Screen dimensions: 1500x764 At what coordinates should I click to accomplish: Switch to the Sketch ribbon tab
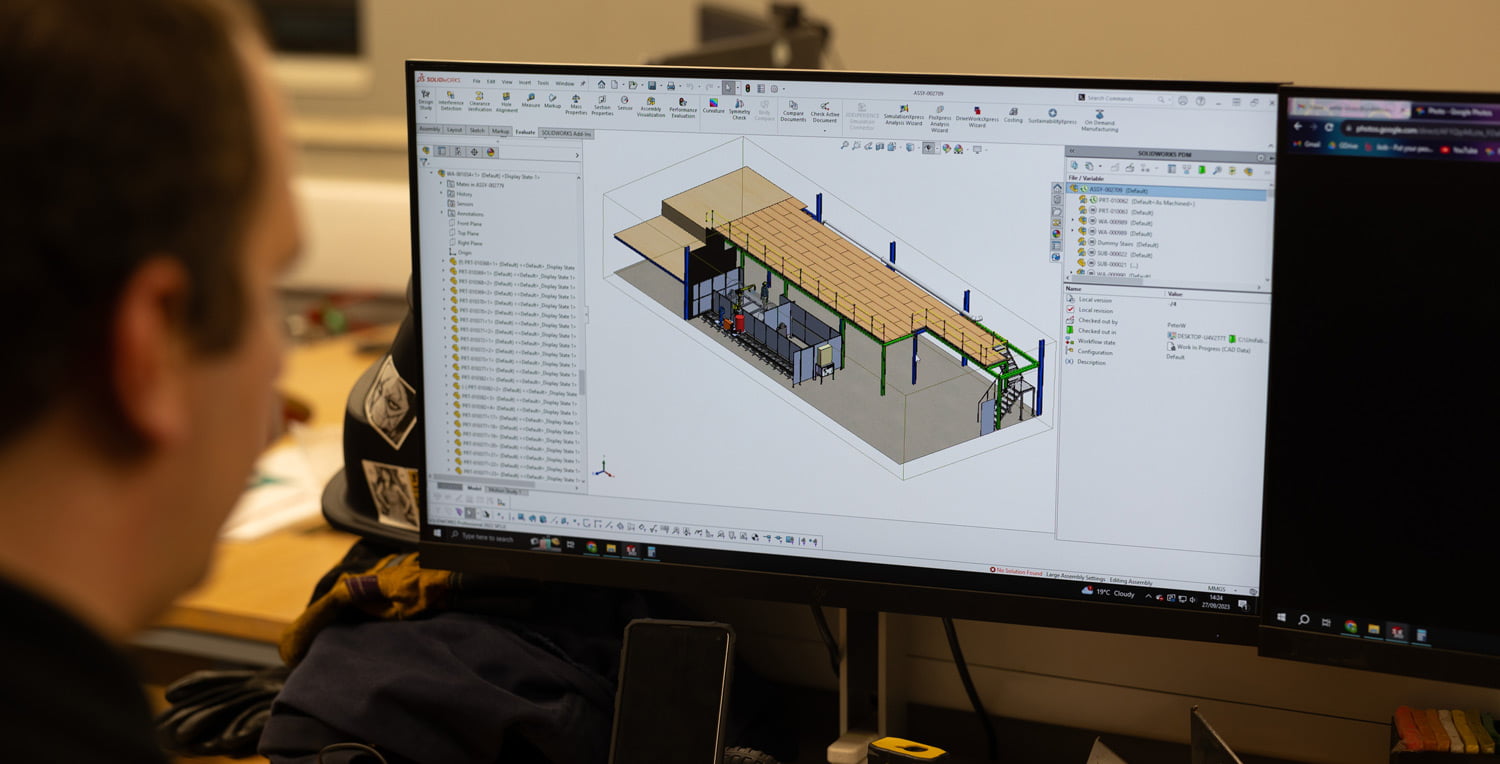(477, 130)
